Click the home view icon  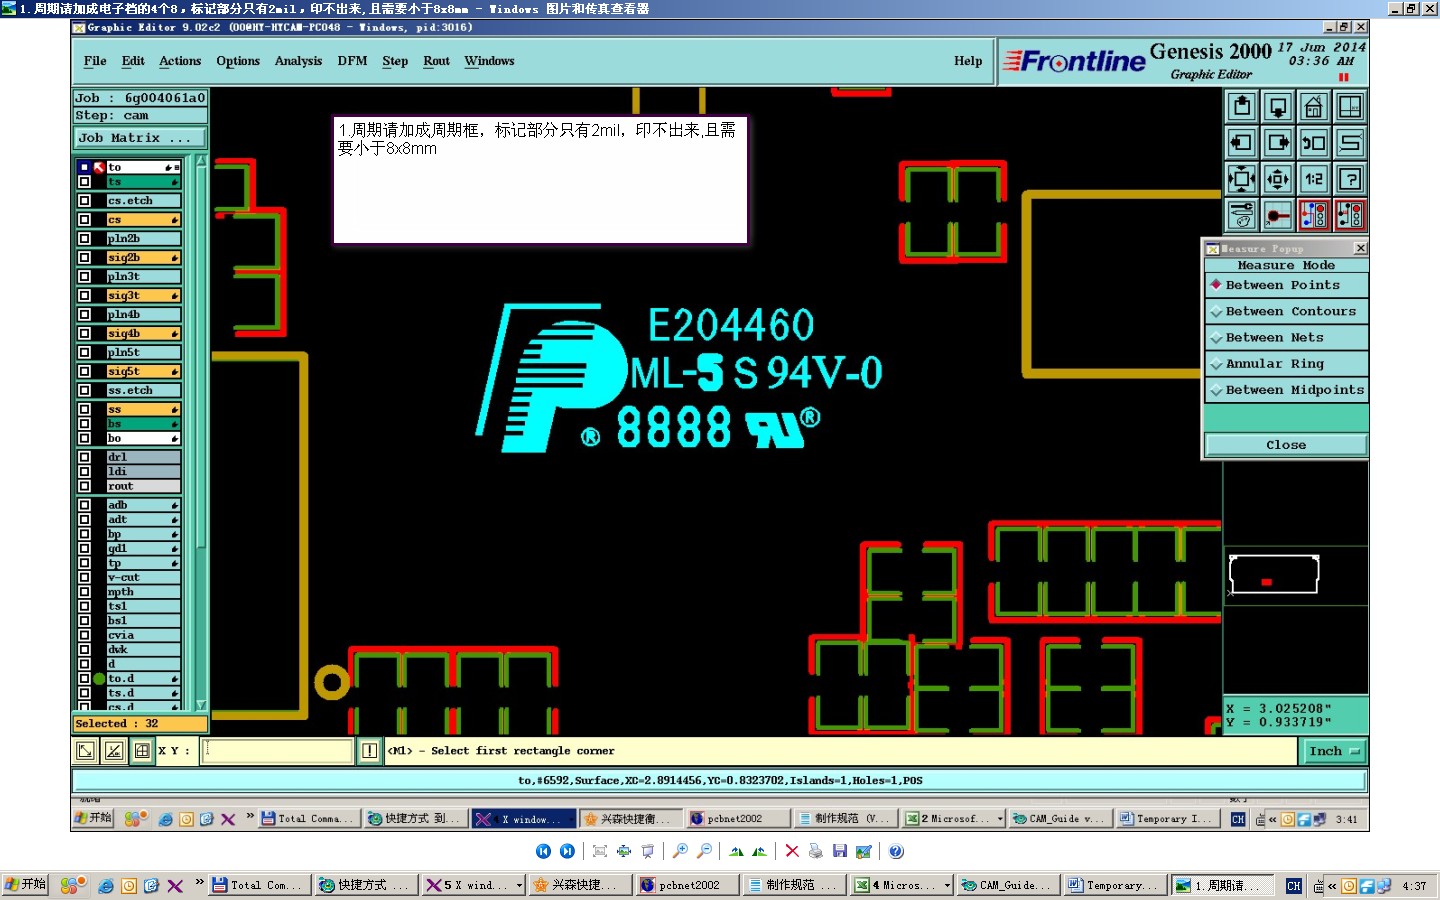point(1313,106)
